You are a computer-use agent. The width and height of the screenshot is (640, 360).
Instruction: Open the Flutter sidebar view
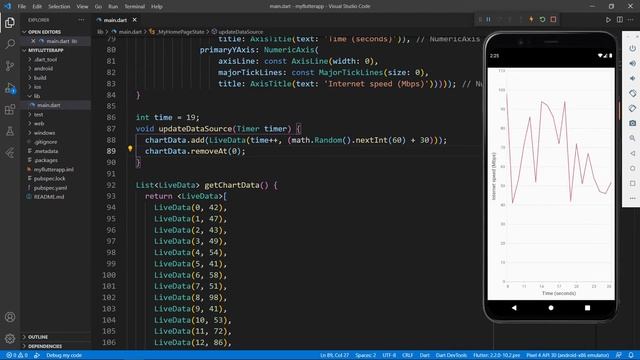tap(10, 153)
